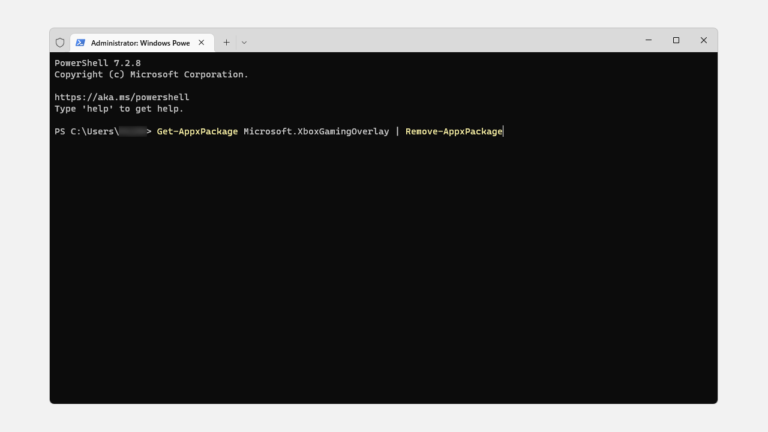
Task: Click the Copyright Microsoft Corporation line
Action: [151, 74]
